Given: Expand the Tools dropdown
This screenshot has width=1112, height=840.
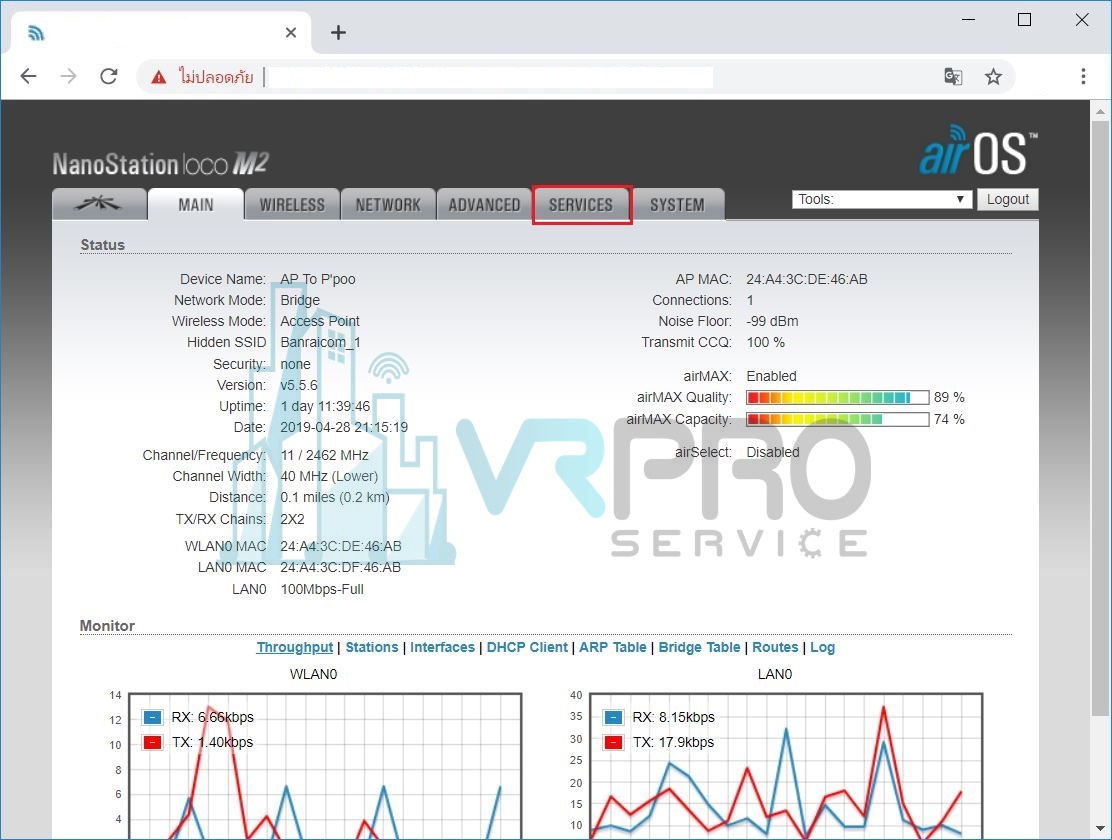Looking at the screenshot, I should (882, 199).
